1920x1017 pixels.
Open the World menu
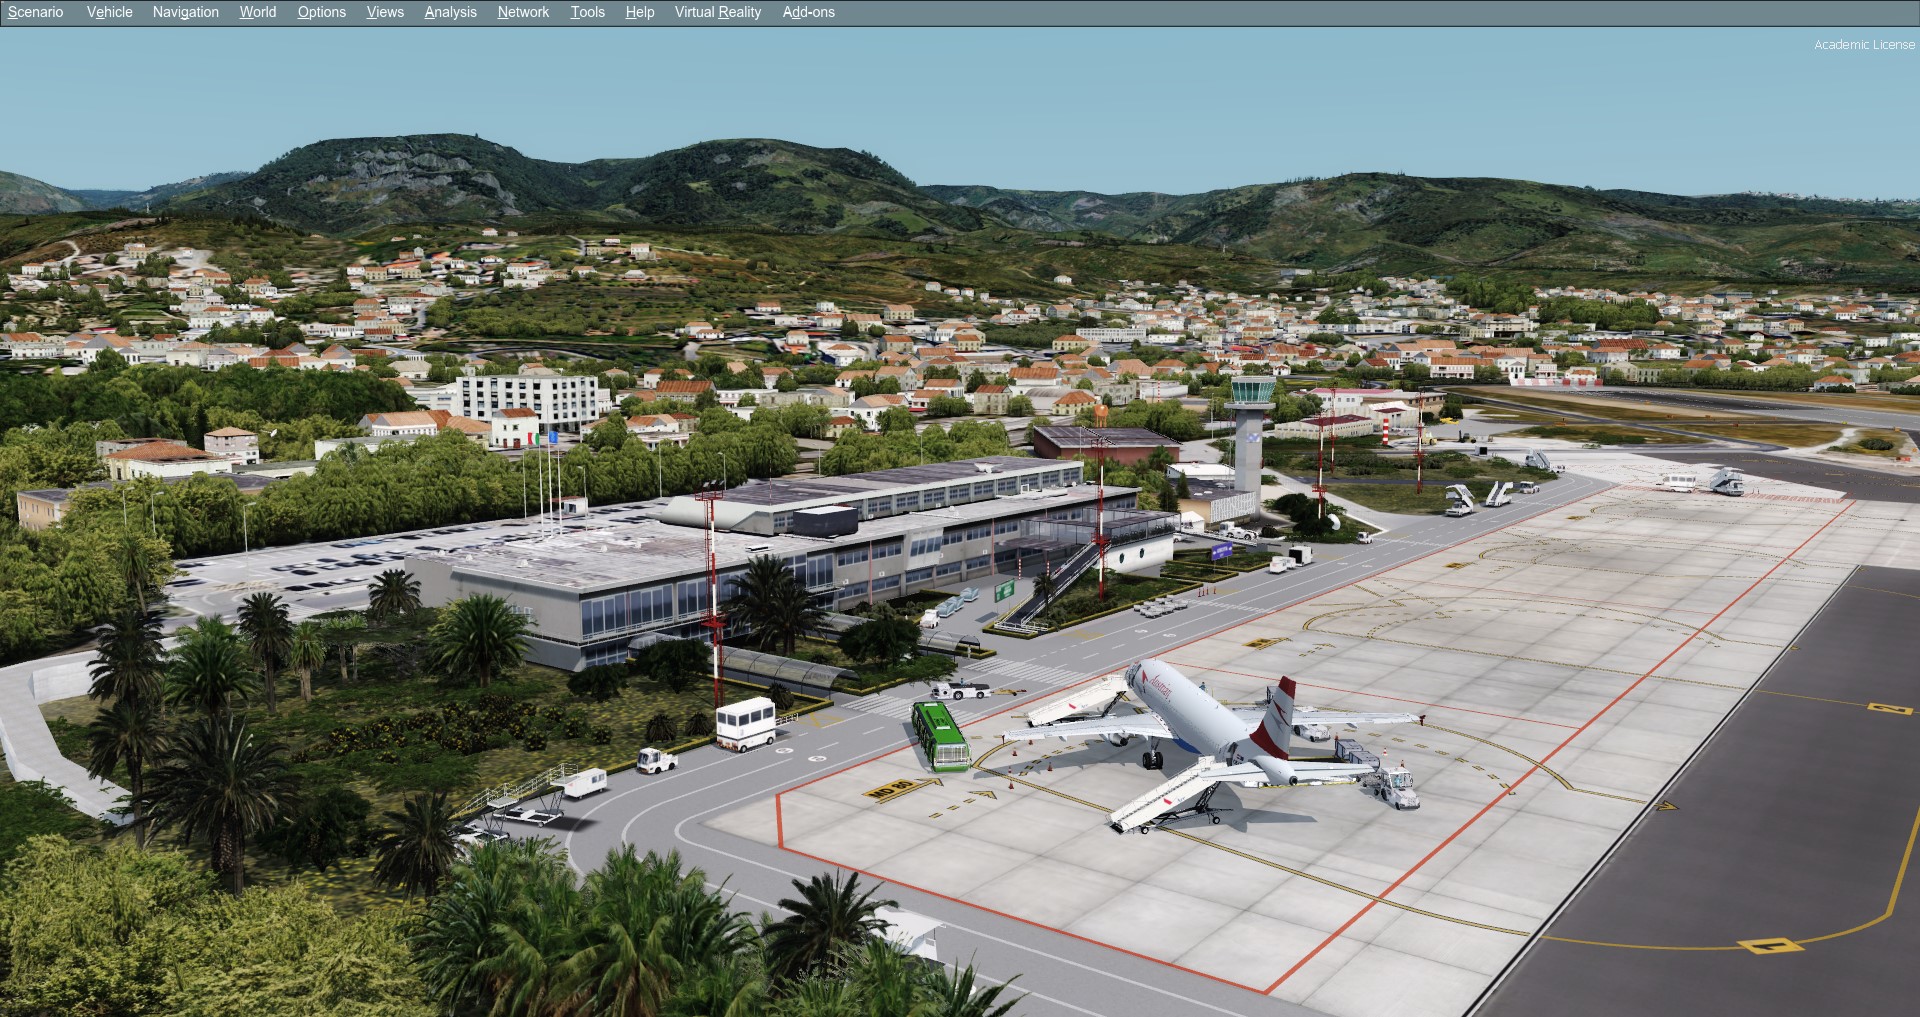coord(258,12)
